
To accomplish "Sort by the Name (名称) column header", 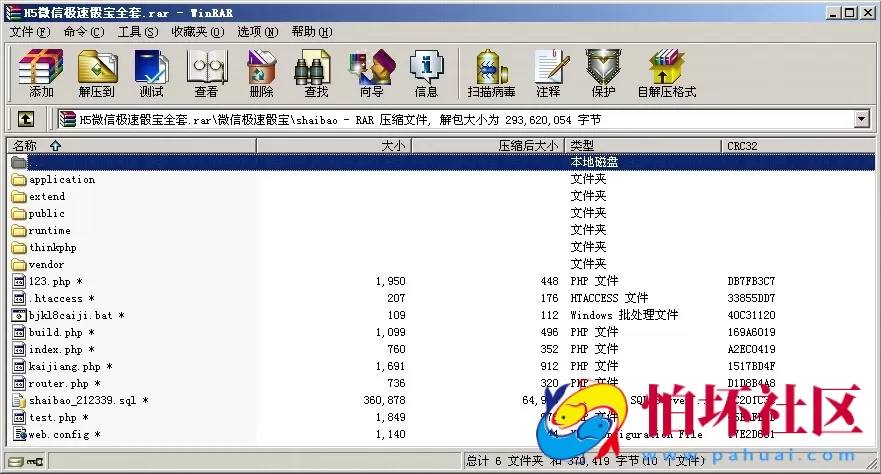I will coord(131,146).
